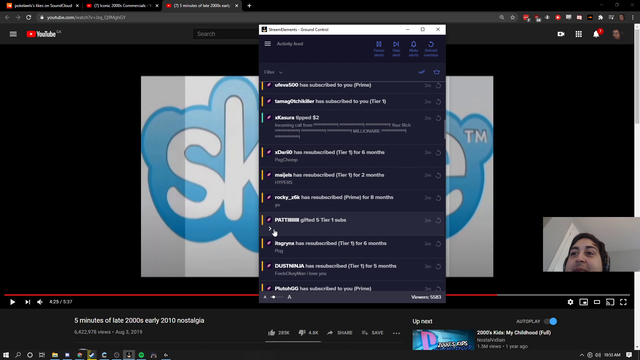The width and height of the screenshot is (640, 360).
Task: Adjust the activity feed font size slider
Action: (277, 297)
